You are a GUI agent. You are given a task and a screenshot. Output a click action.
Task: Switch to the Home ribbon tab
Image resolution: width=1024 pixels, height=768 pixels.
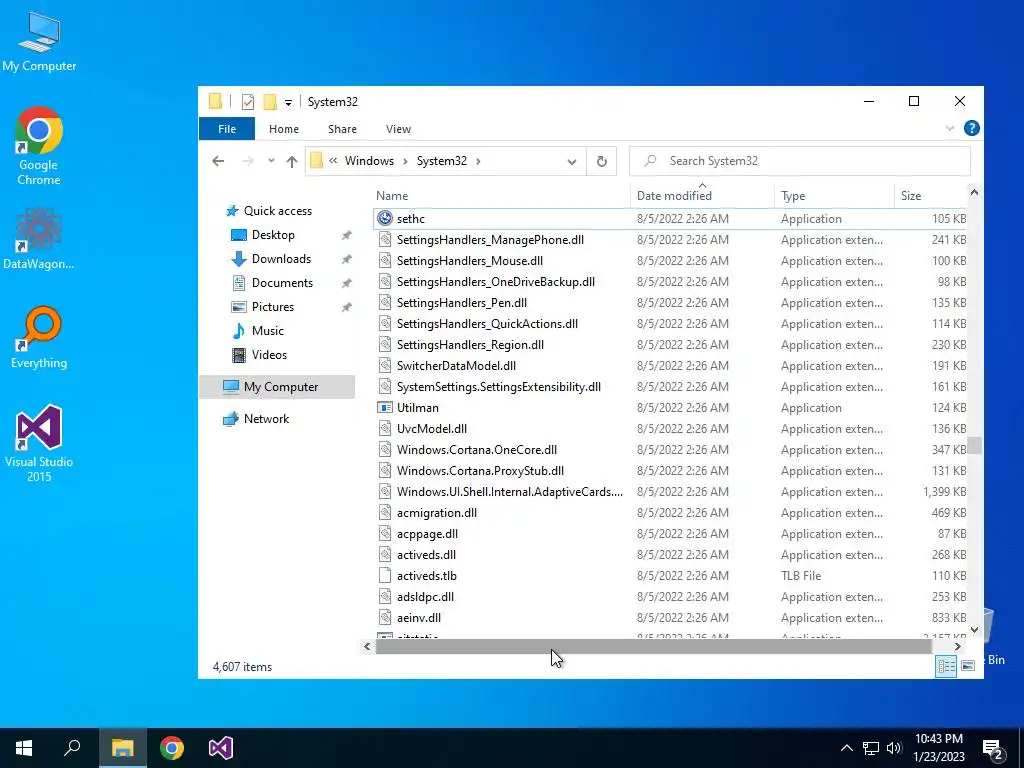[x=283, y=129]
